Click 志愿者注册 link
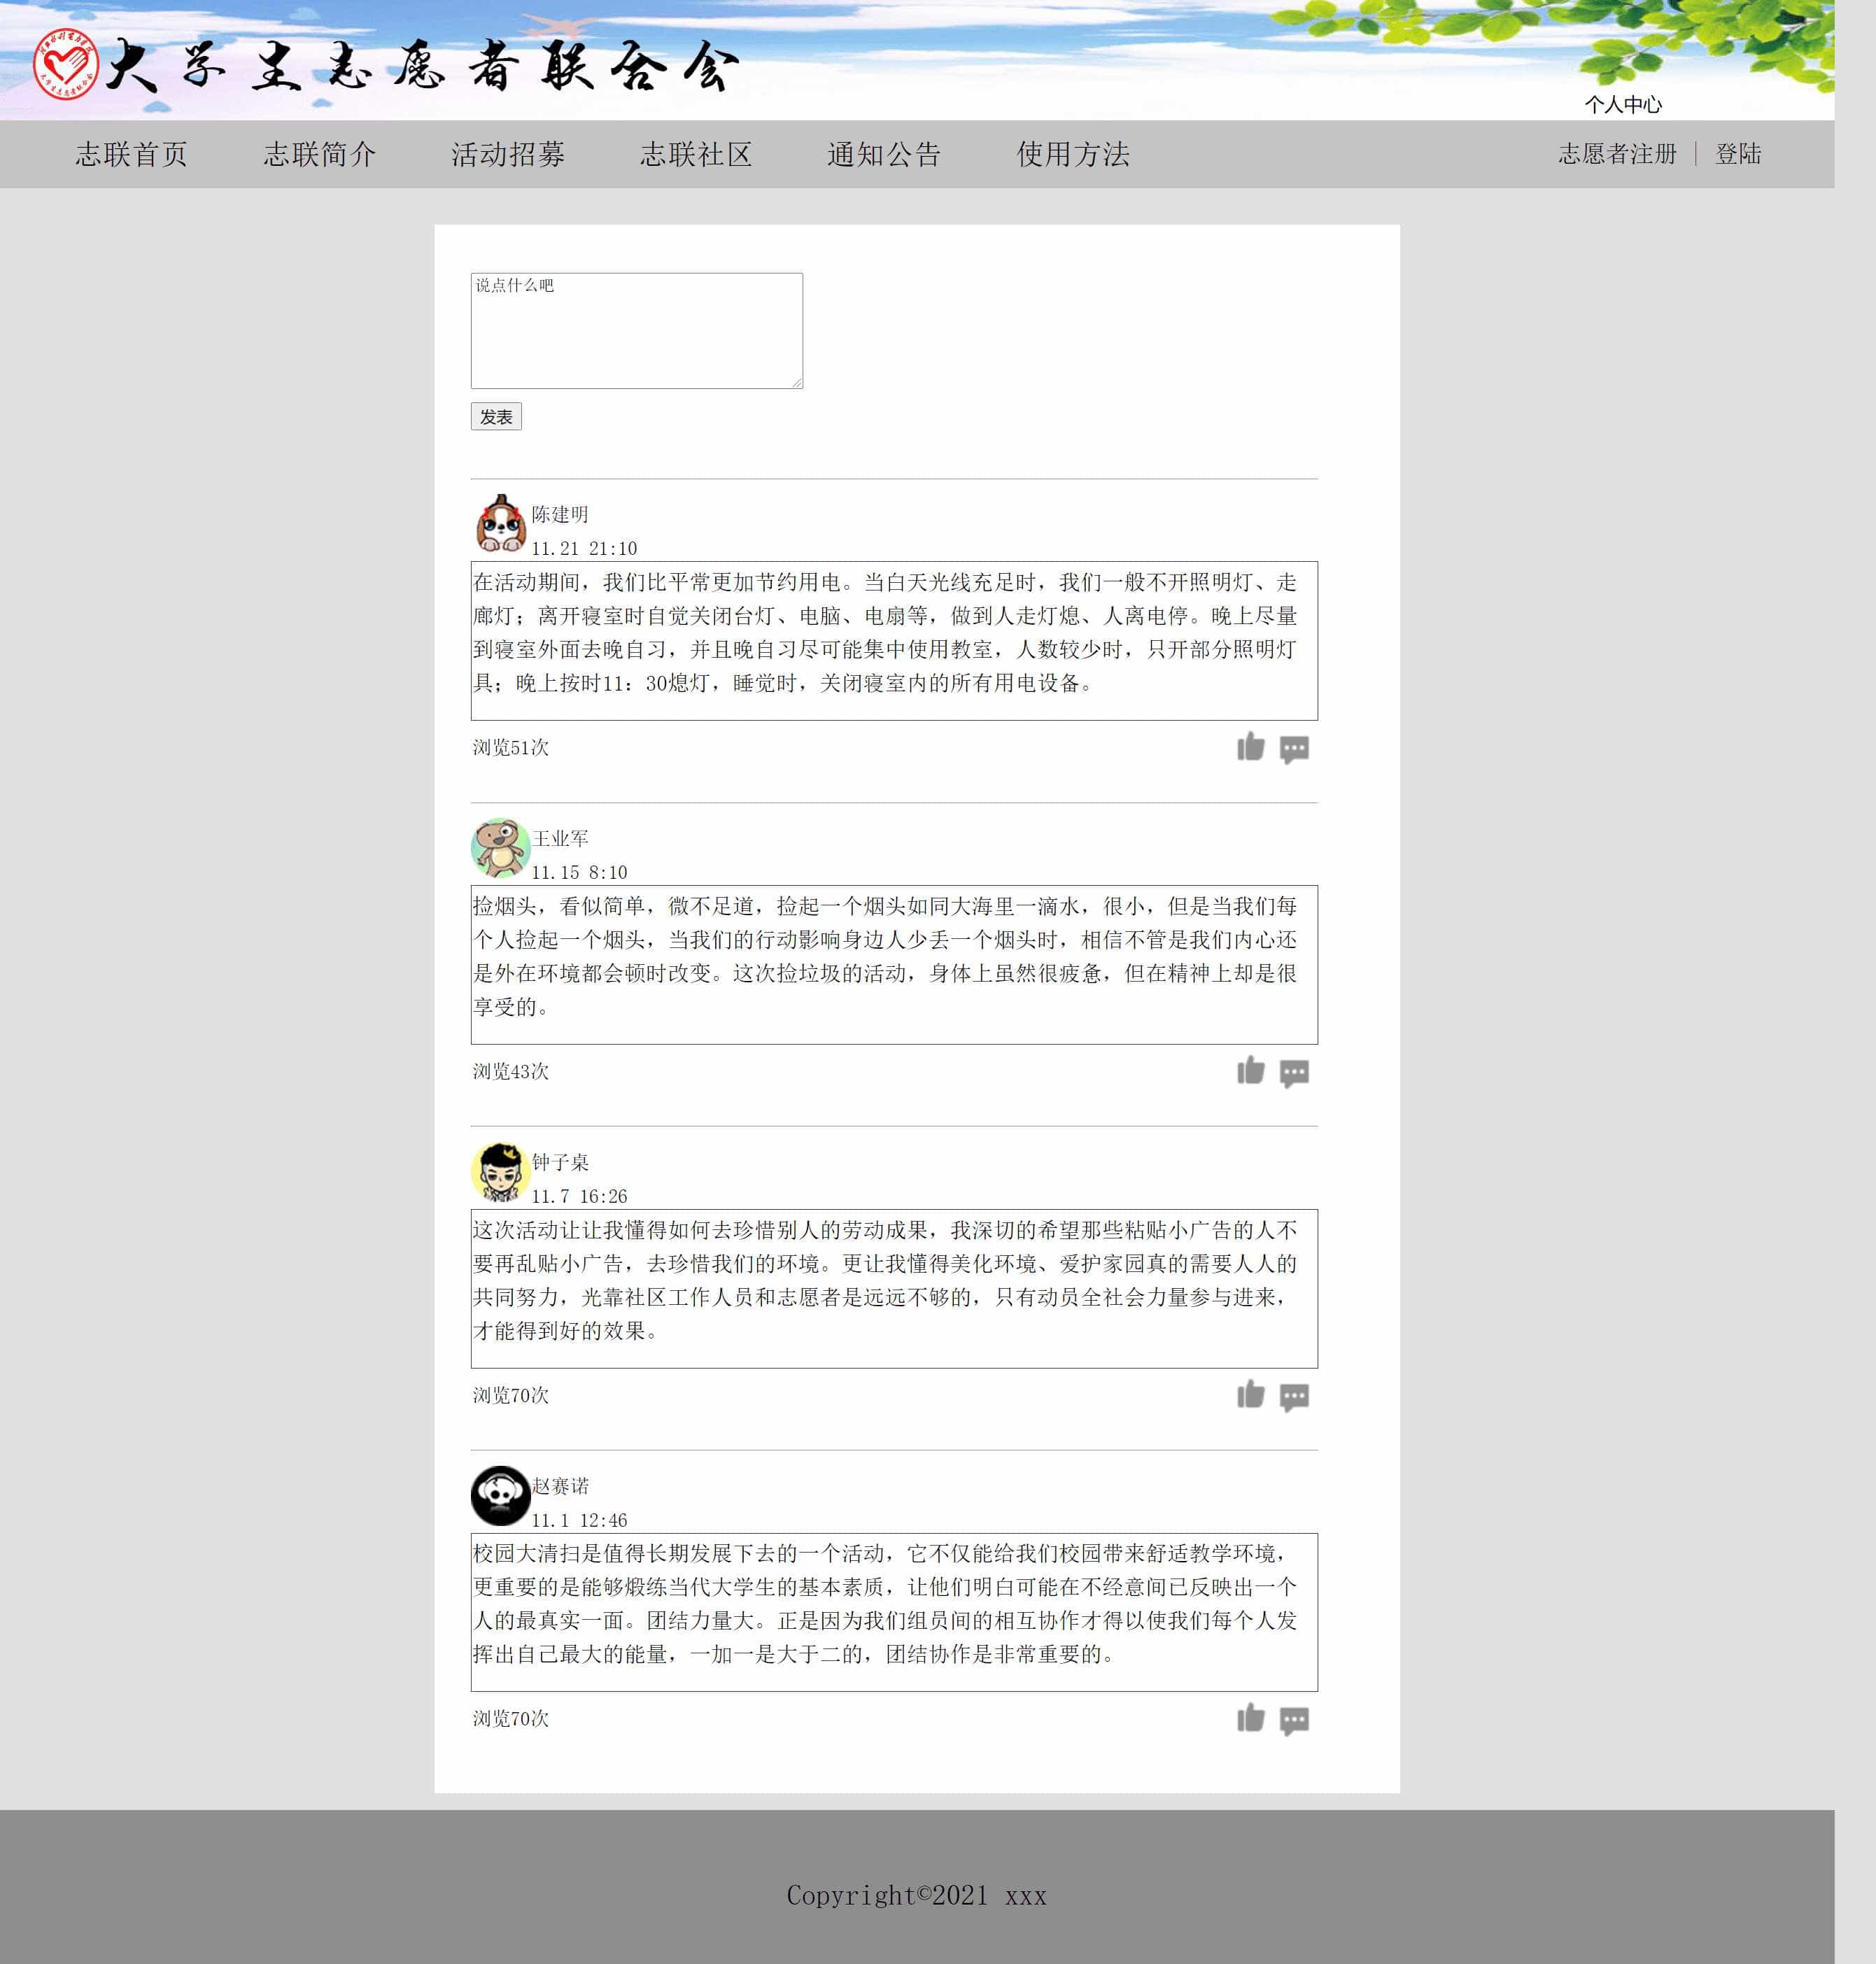Screen dimensions: 1876x1964 tap(1617, 154)
